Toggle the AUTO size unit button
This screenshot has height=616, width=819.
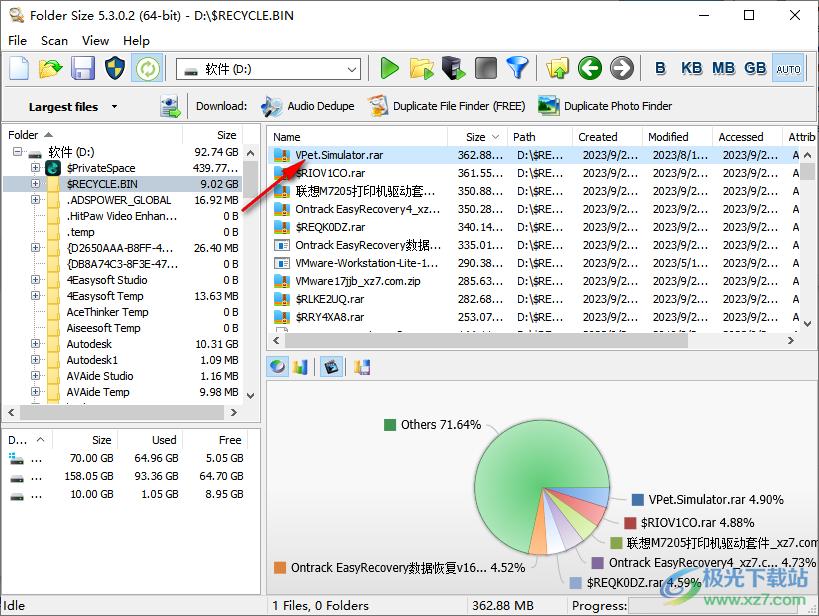(x=788, y=68)
